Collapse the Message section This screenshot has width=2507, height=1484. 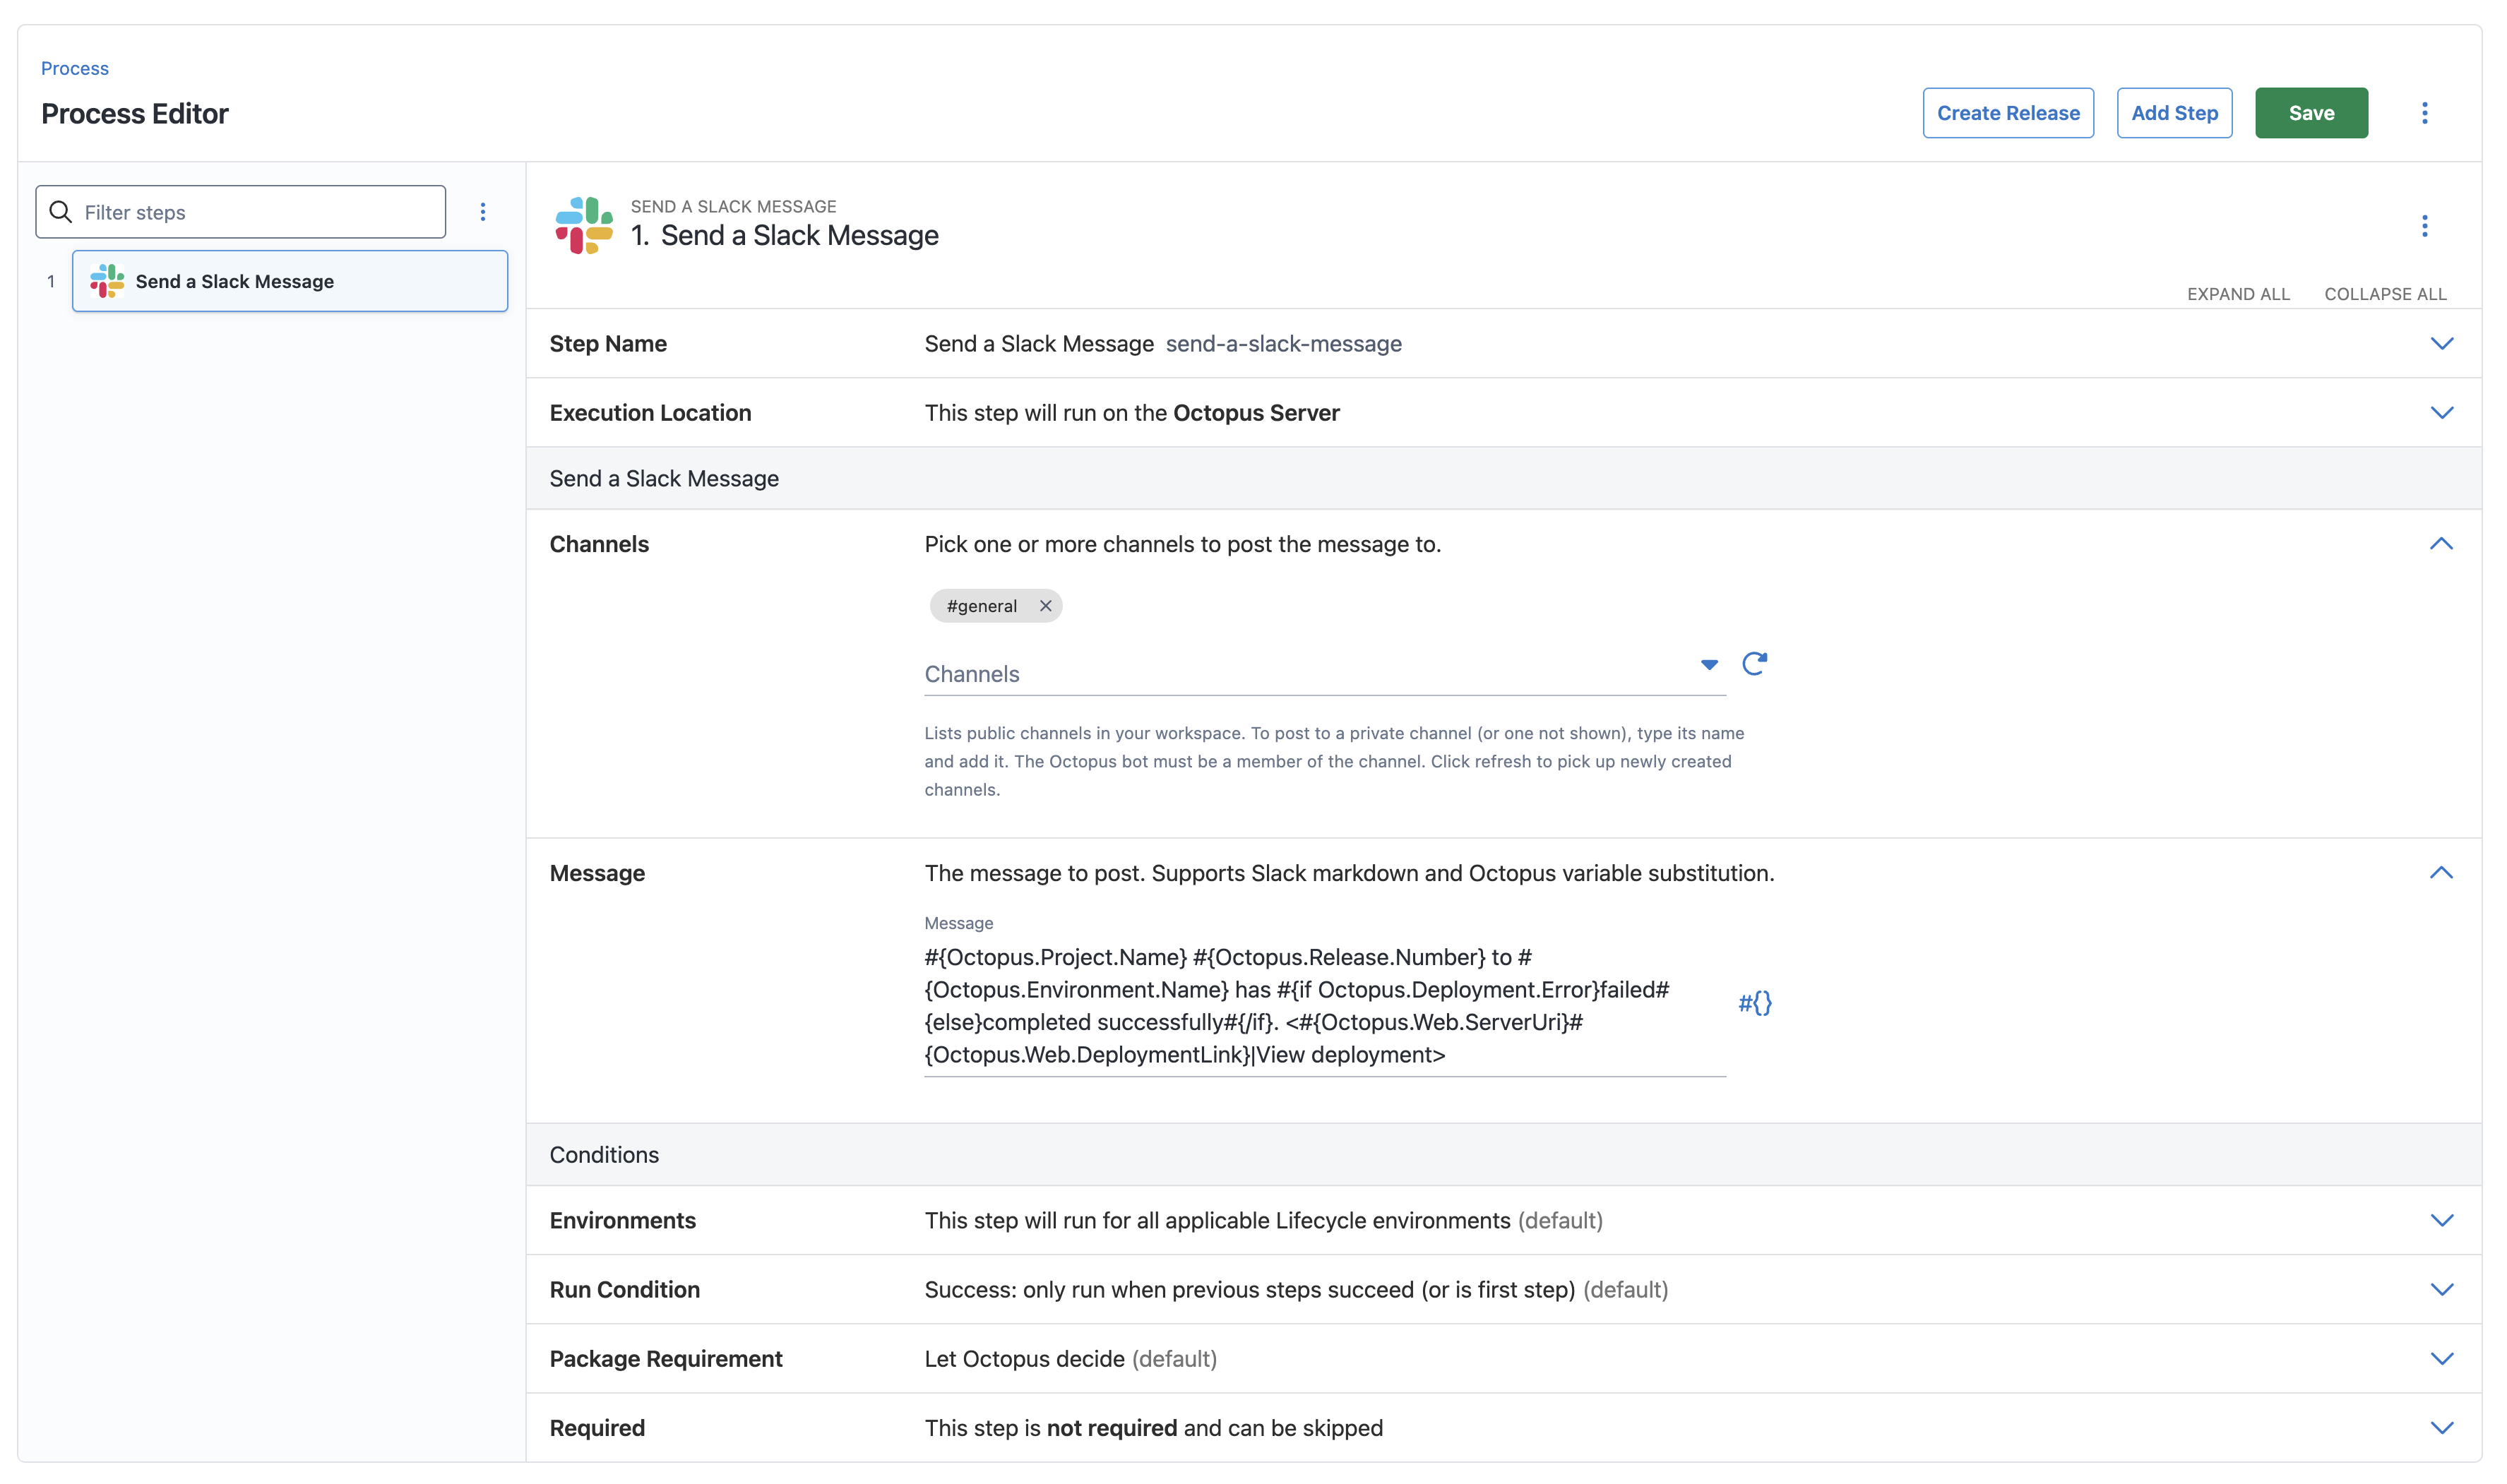pyautogui.click(x=2441, y=873)
